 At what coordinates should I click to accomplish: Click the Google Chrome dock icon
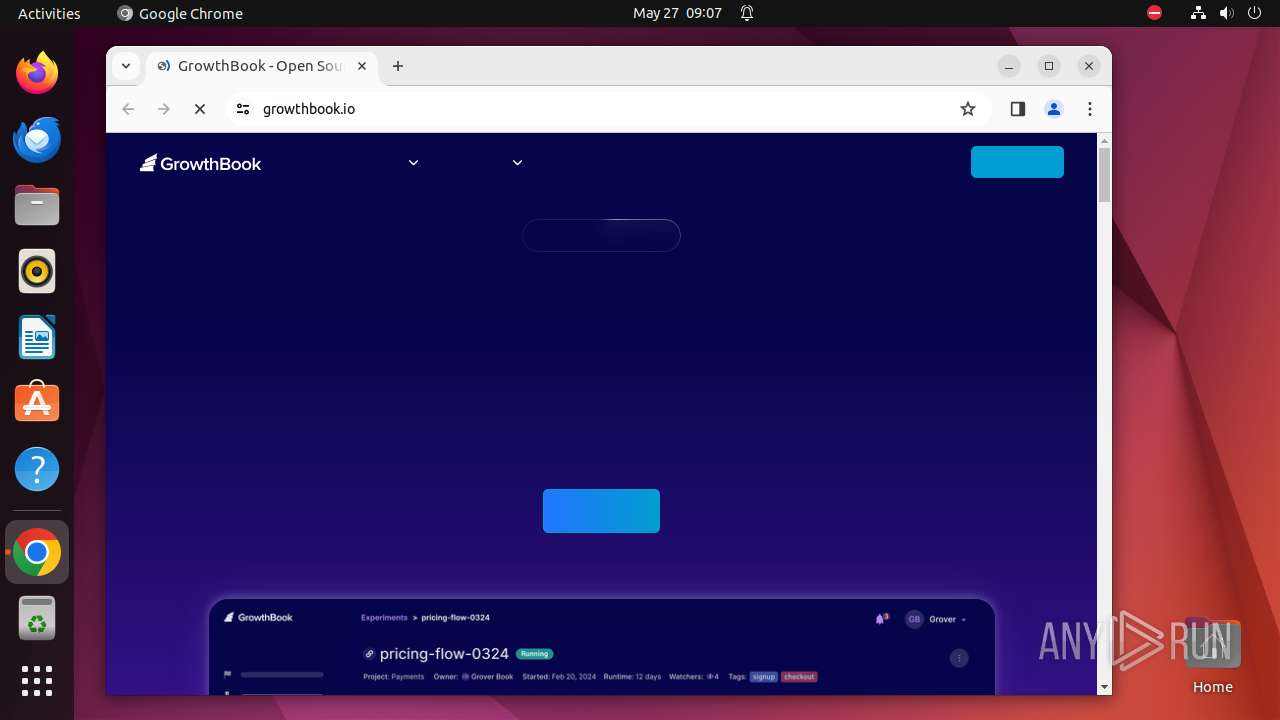[37, 552]
